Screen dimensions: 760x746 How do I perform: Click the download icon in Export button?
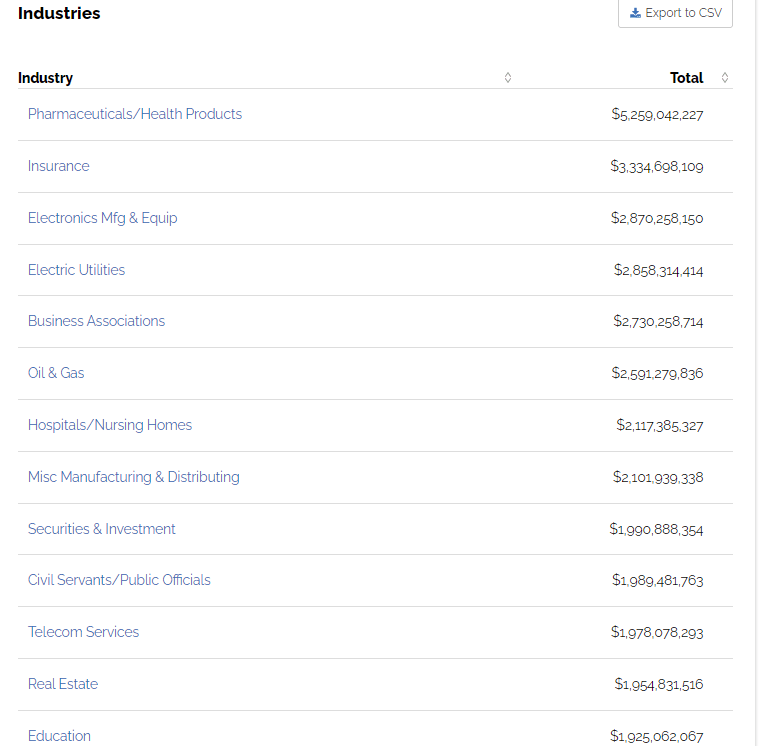click(x=635, y=13)
